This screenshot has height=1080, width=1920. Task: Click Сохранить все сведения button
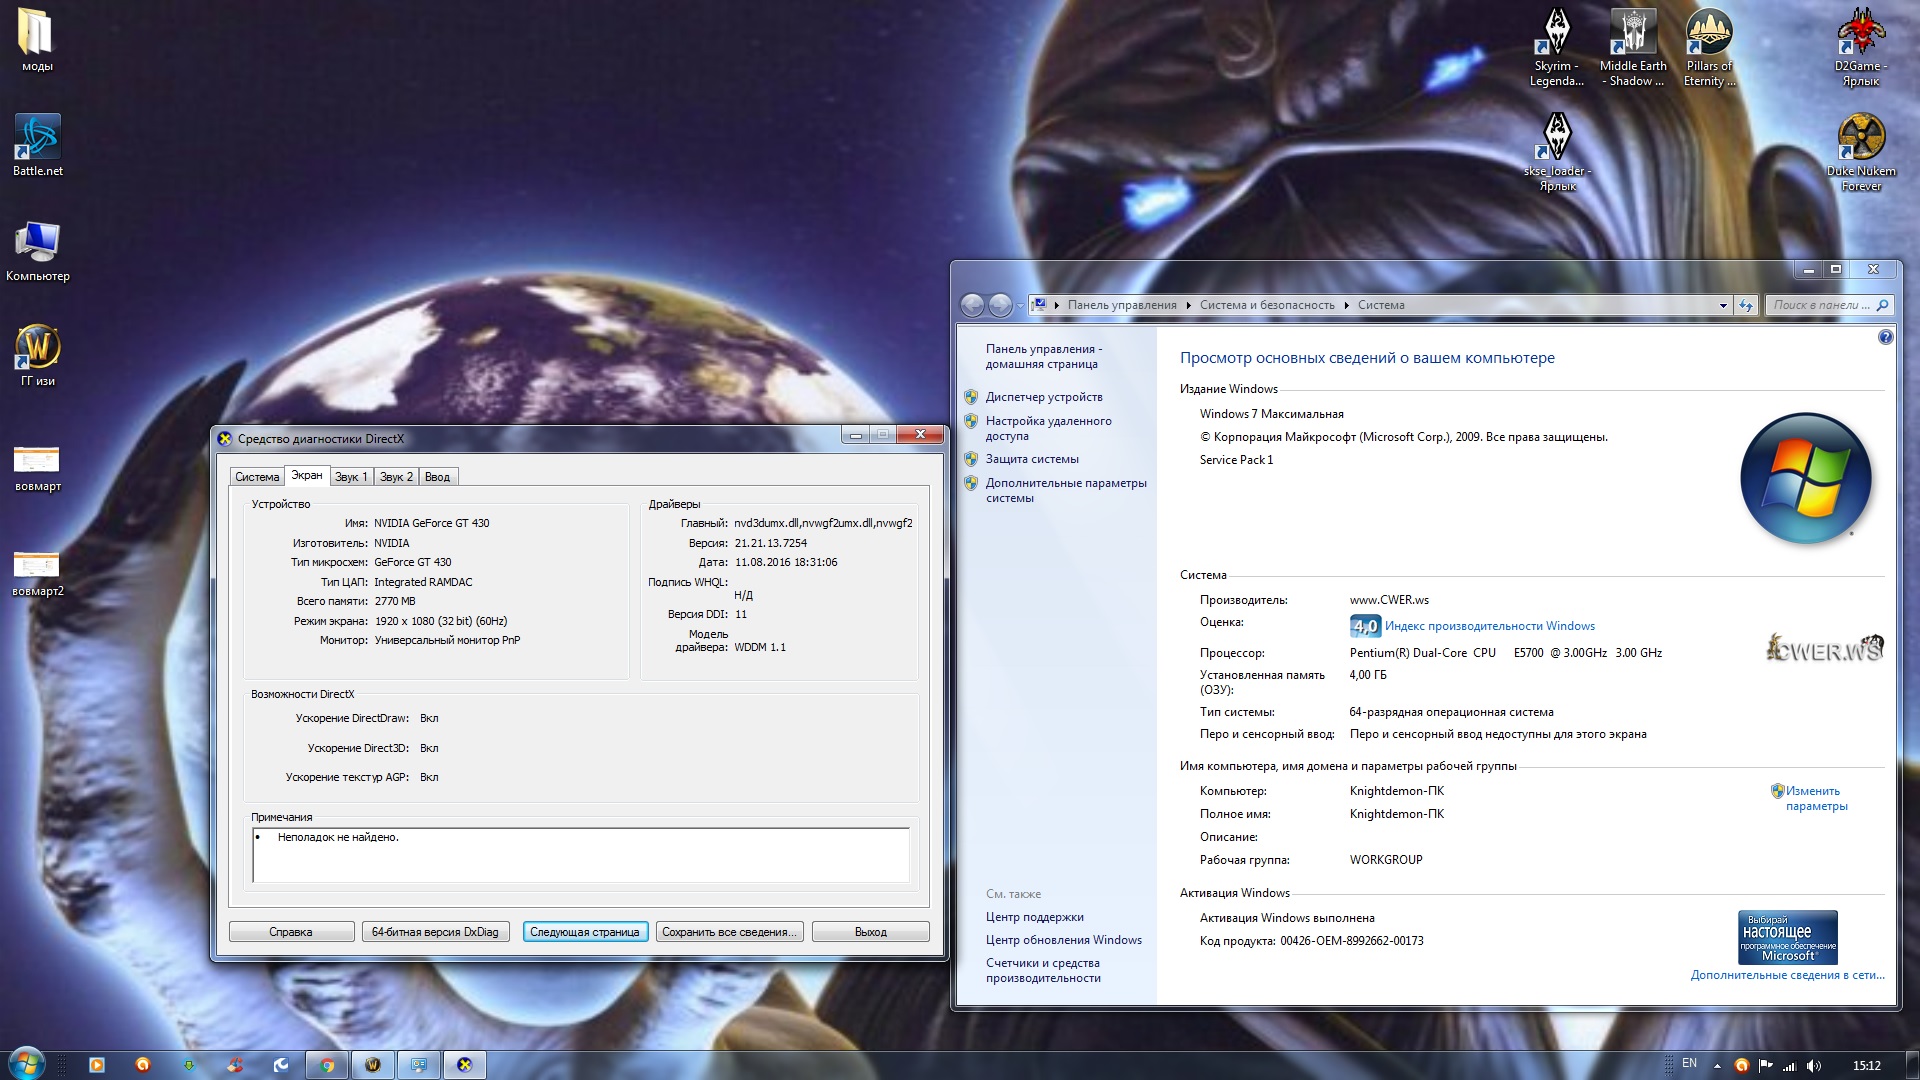(729, 932)
